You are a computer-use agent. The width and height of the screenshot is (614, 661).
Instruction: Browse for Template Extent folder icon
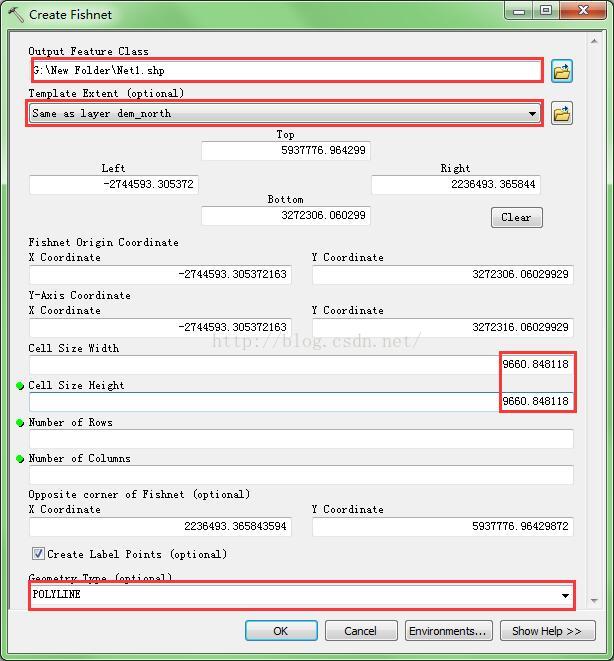(562, 113)
